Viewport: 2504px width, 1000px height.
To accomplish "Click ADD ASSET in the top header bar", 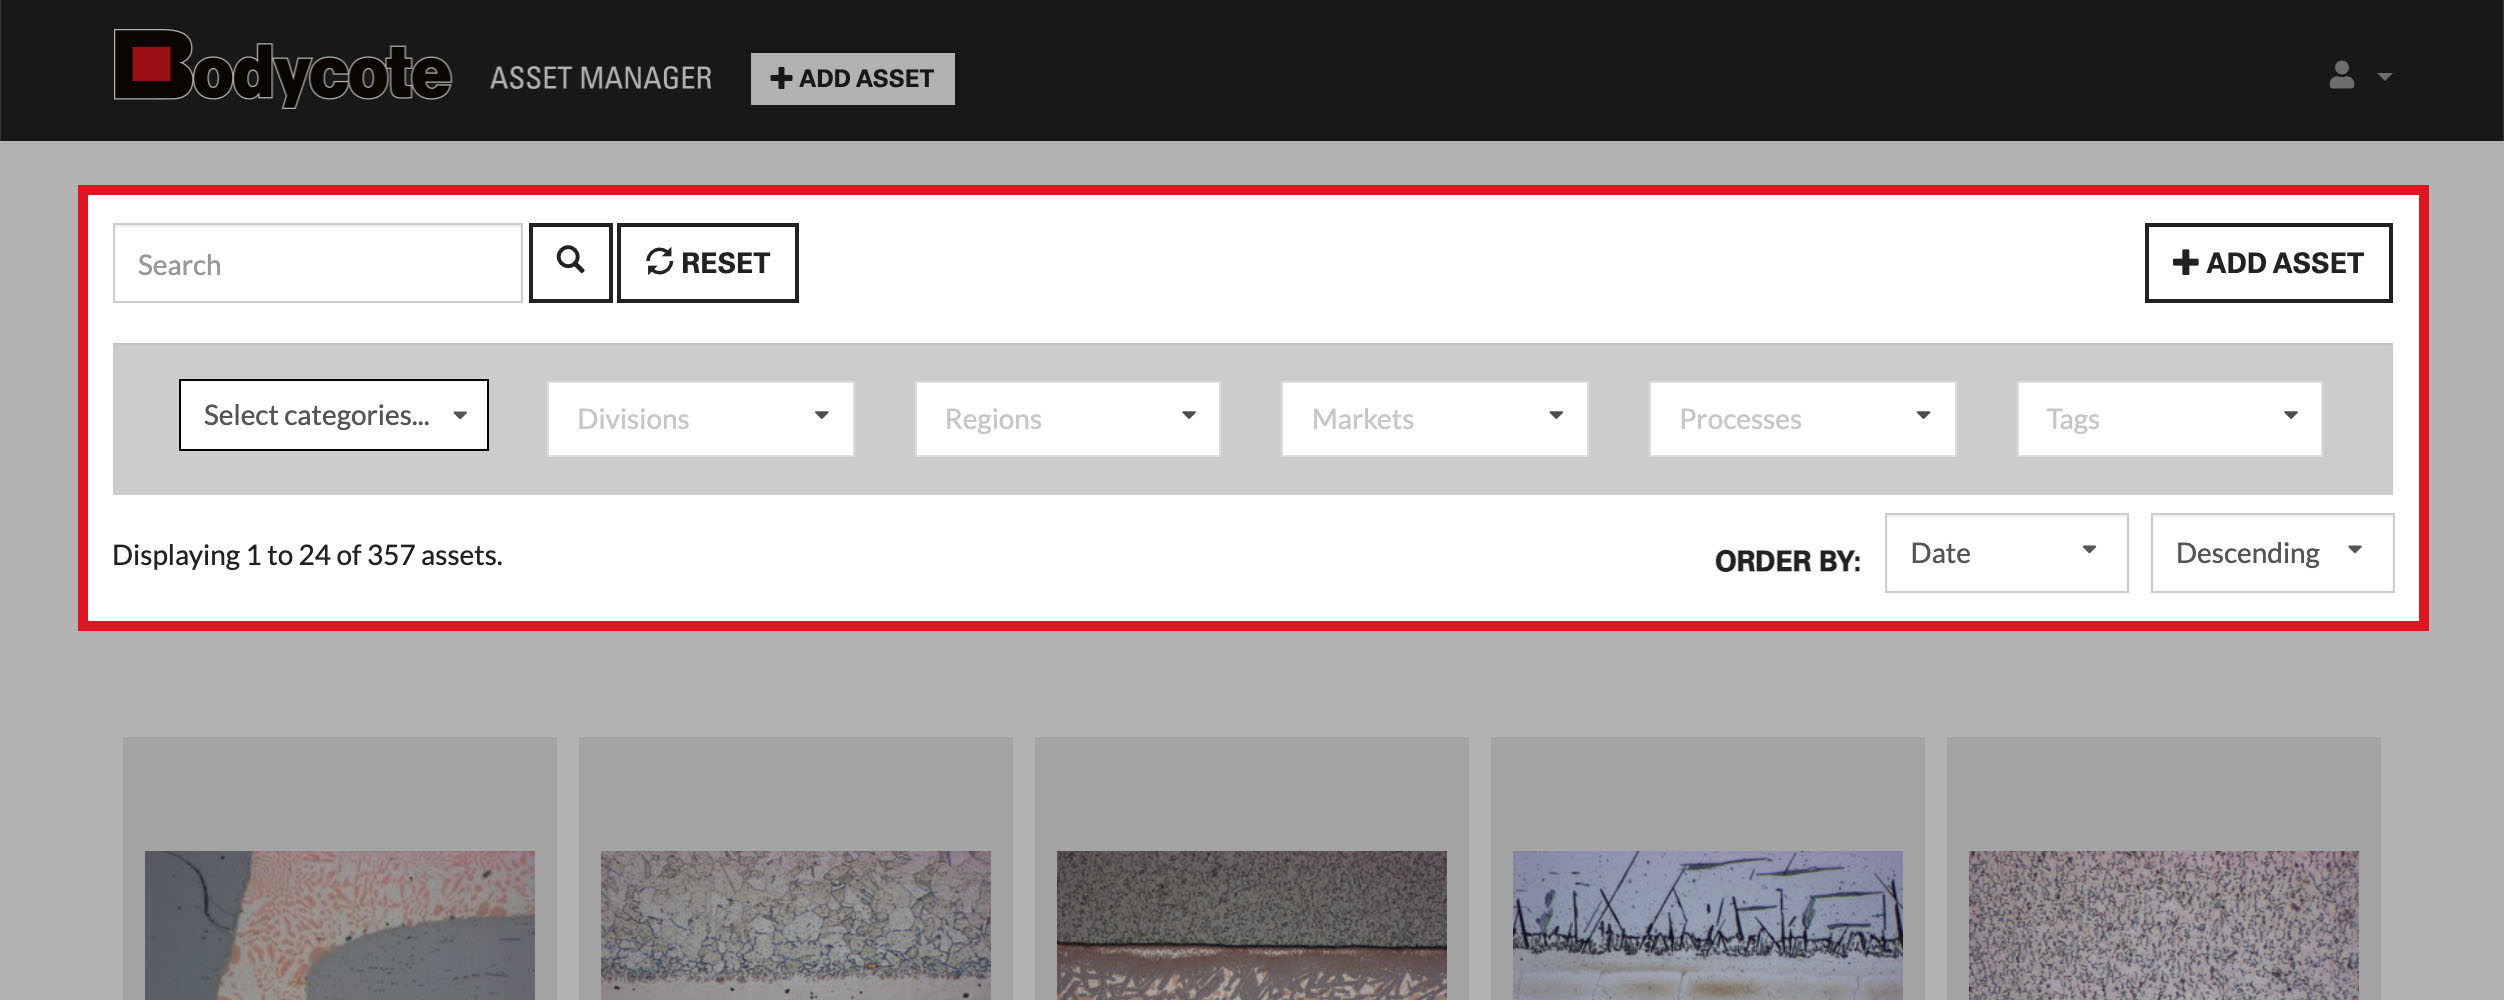I will point(852,79).
